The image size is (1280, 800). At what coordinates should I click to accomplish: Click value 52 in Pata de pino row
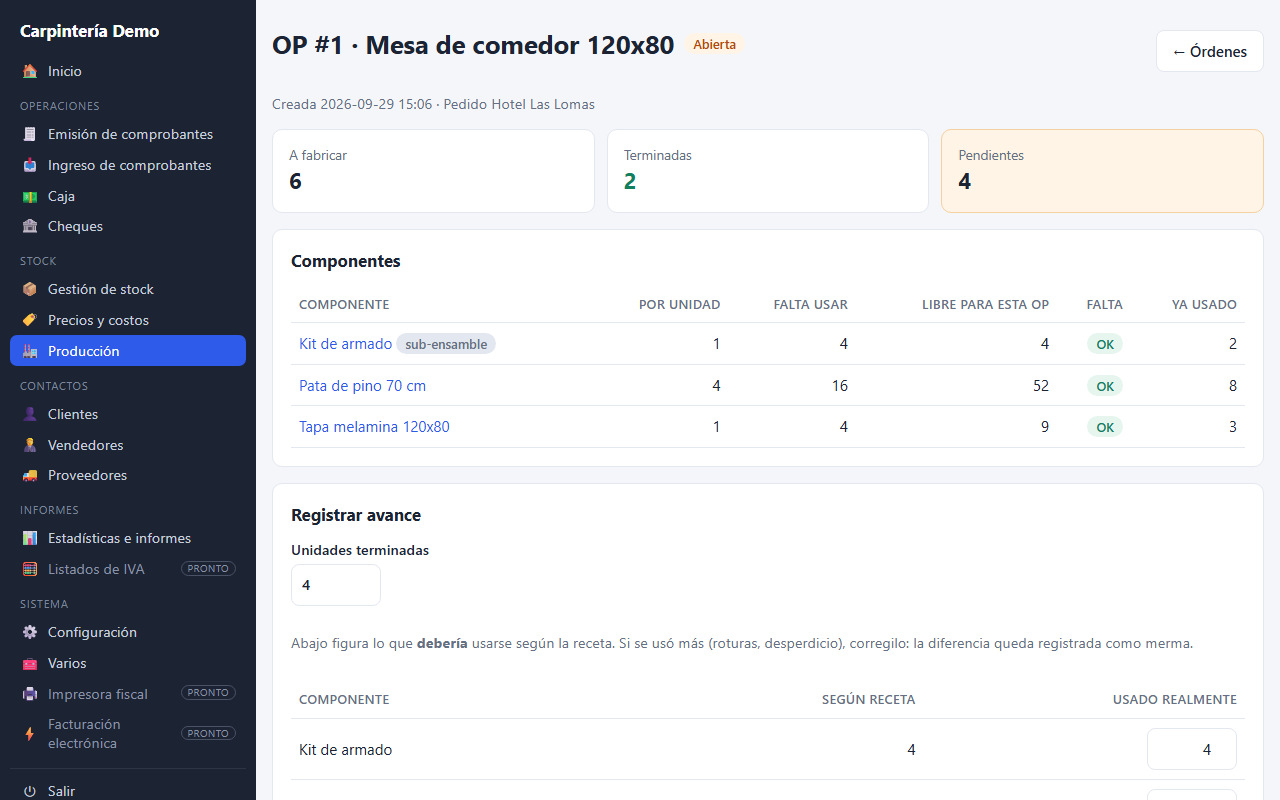pyautogui.click(x=1041, y=386)
